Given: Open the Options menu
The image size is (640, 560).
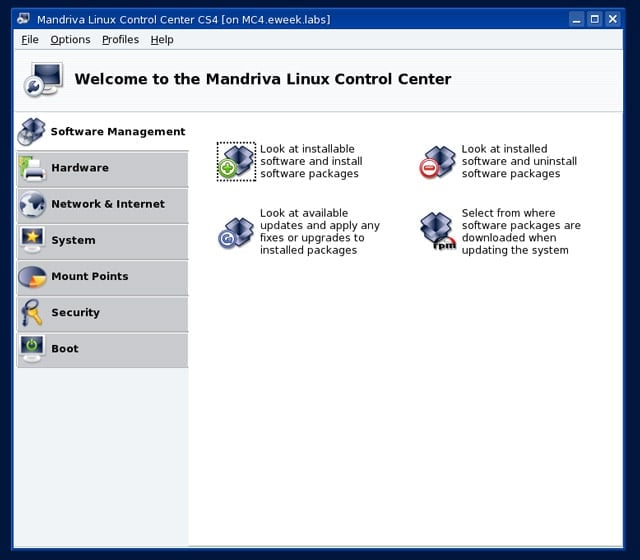Looking at the screenshot, I should [x=70, y=40].
